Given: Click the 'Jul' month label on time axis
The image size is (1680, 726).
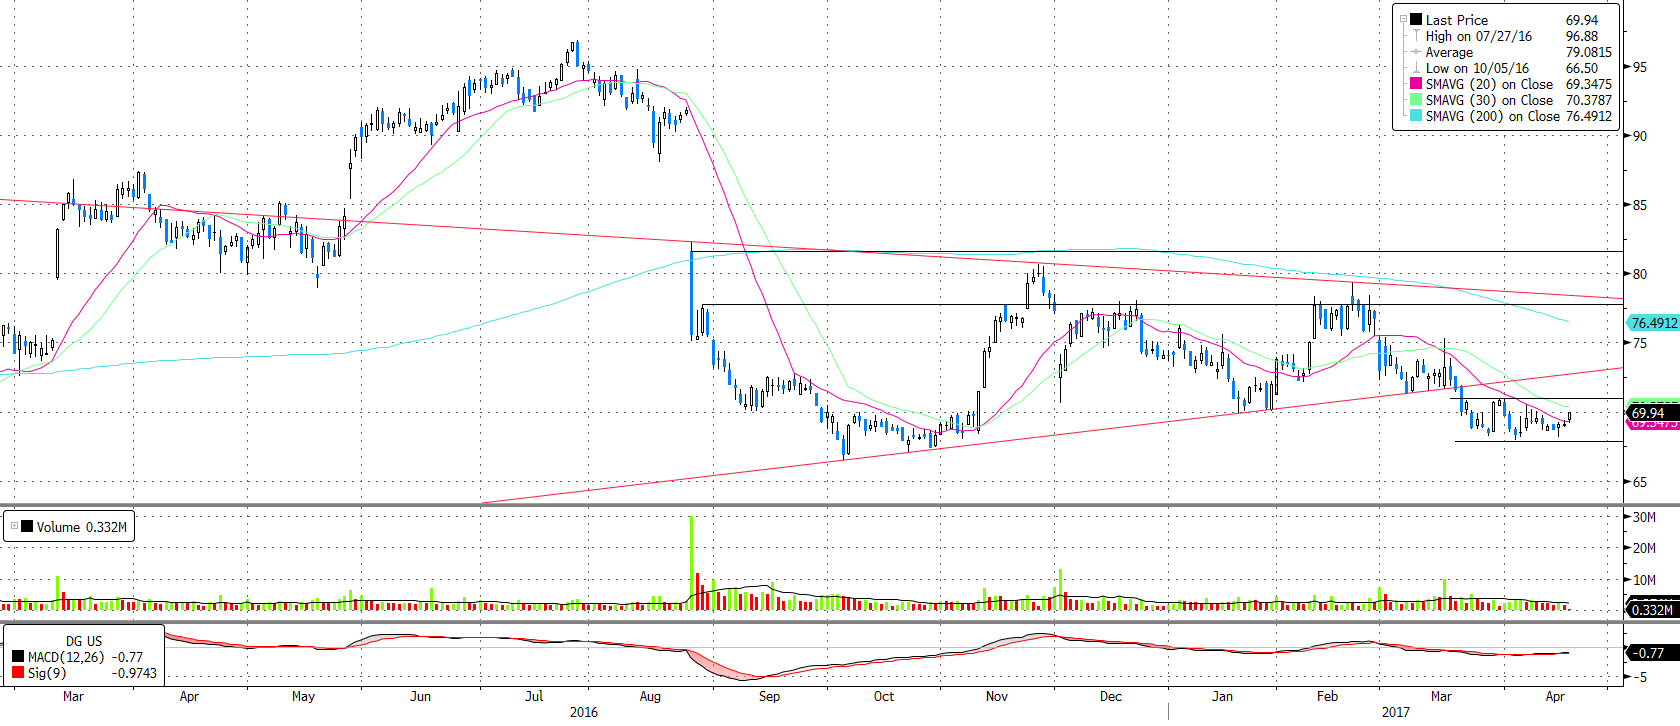Looking at the screenshot, I should click(x=534, y=696).
